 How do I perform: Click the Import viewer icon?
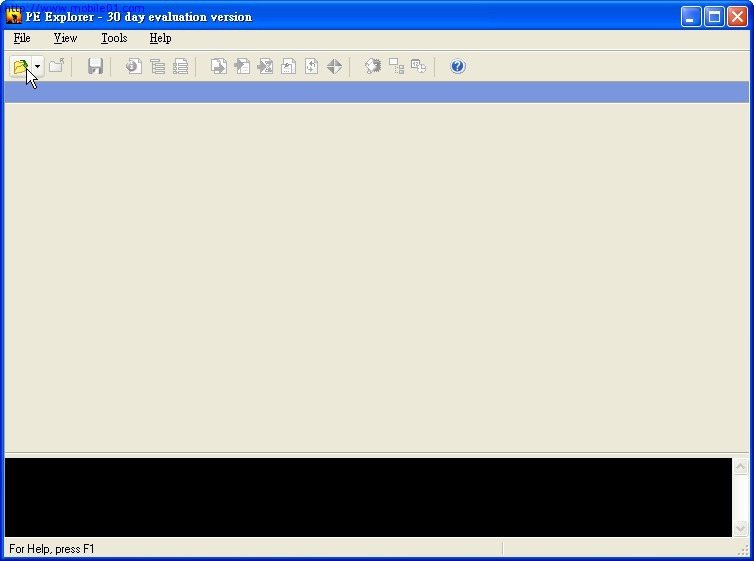click(x=242, y=66)
